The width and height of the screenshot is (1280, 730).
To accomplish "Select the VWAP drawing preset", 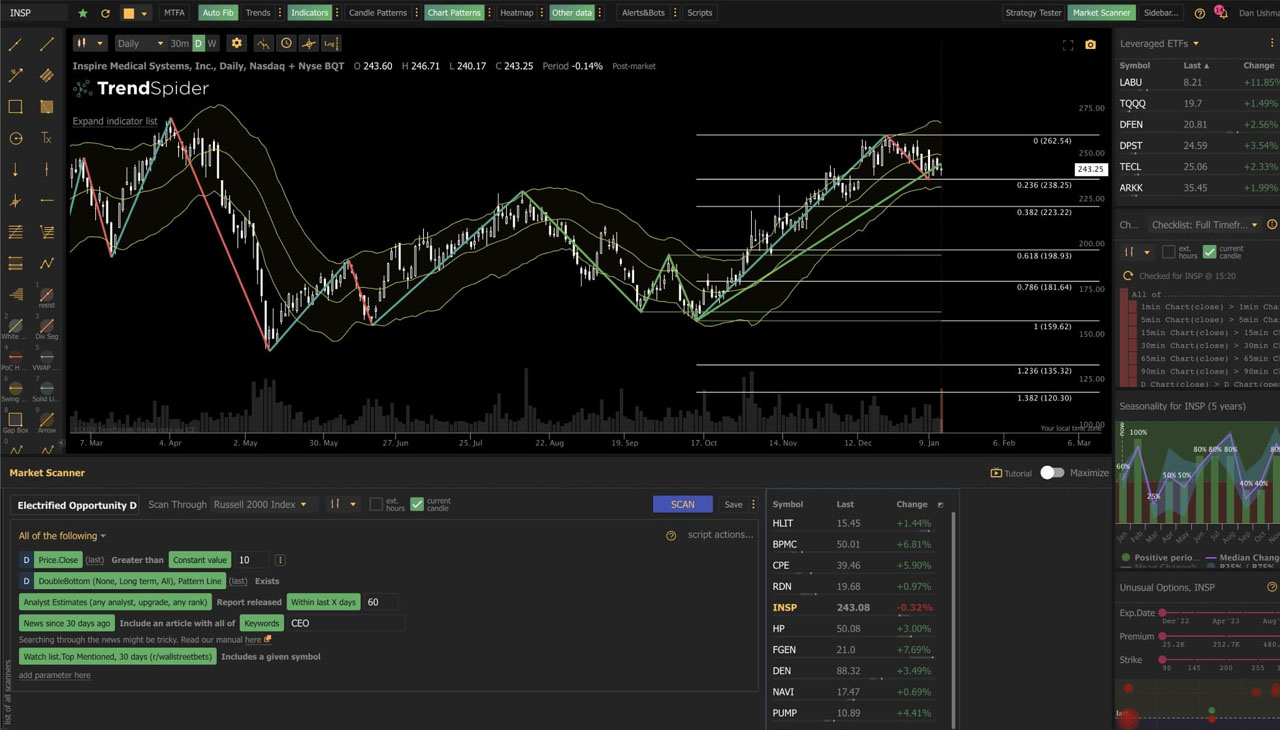I will (x=46, y=359).
